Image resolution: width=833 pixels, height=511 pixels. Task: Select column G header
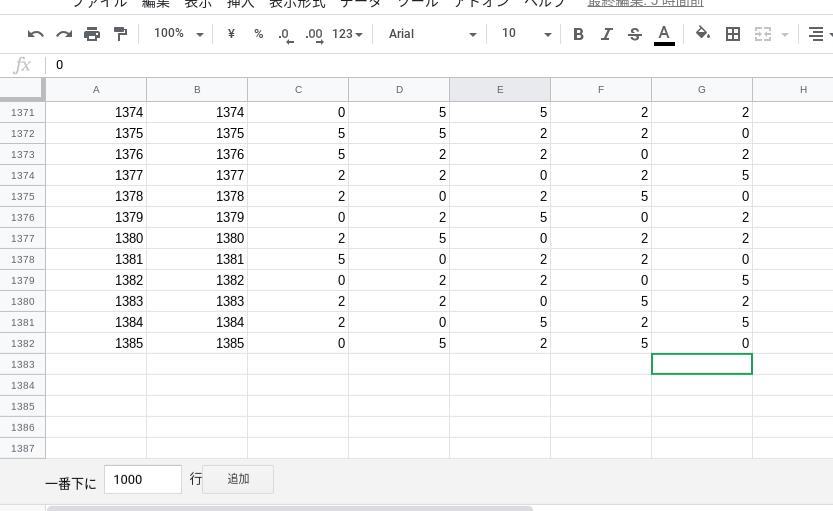pyautogui.click(x=702, y=90)
